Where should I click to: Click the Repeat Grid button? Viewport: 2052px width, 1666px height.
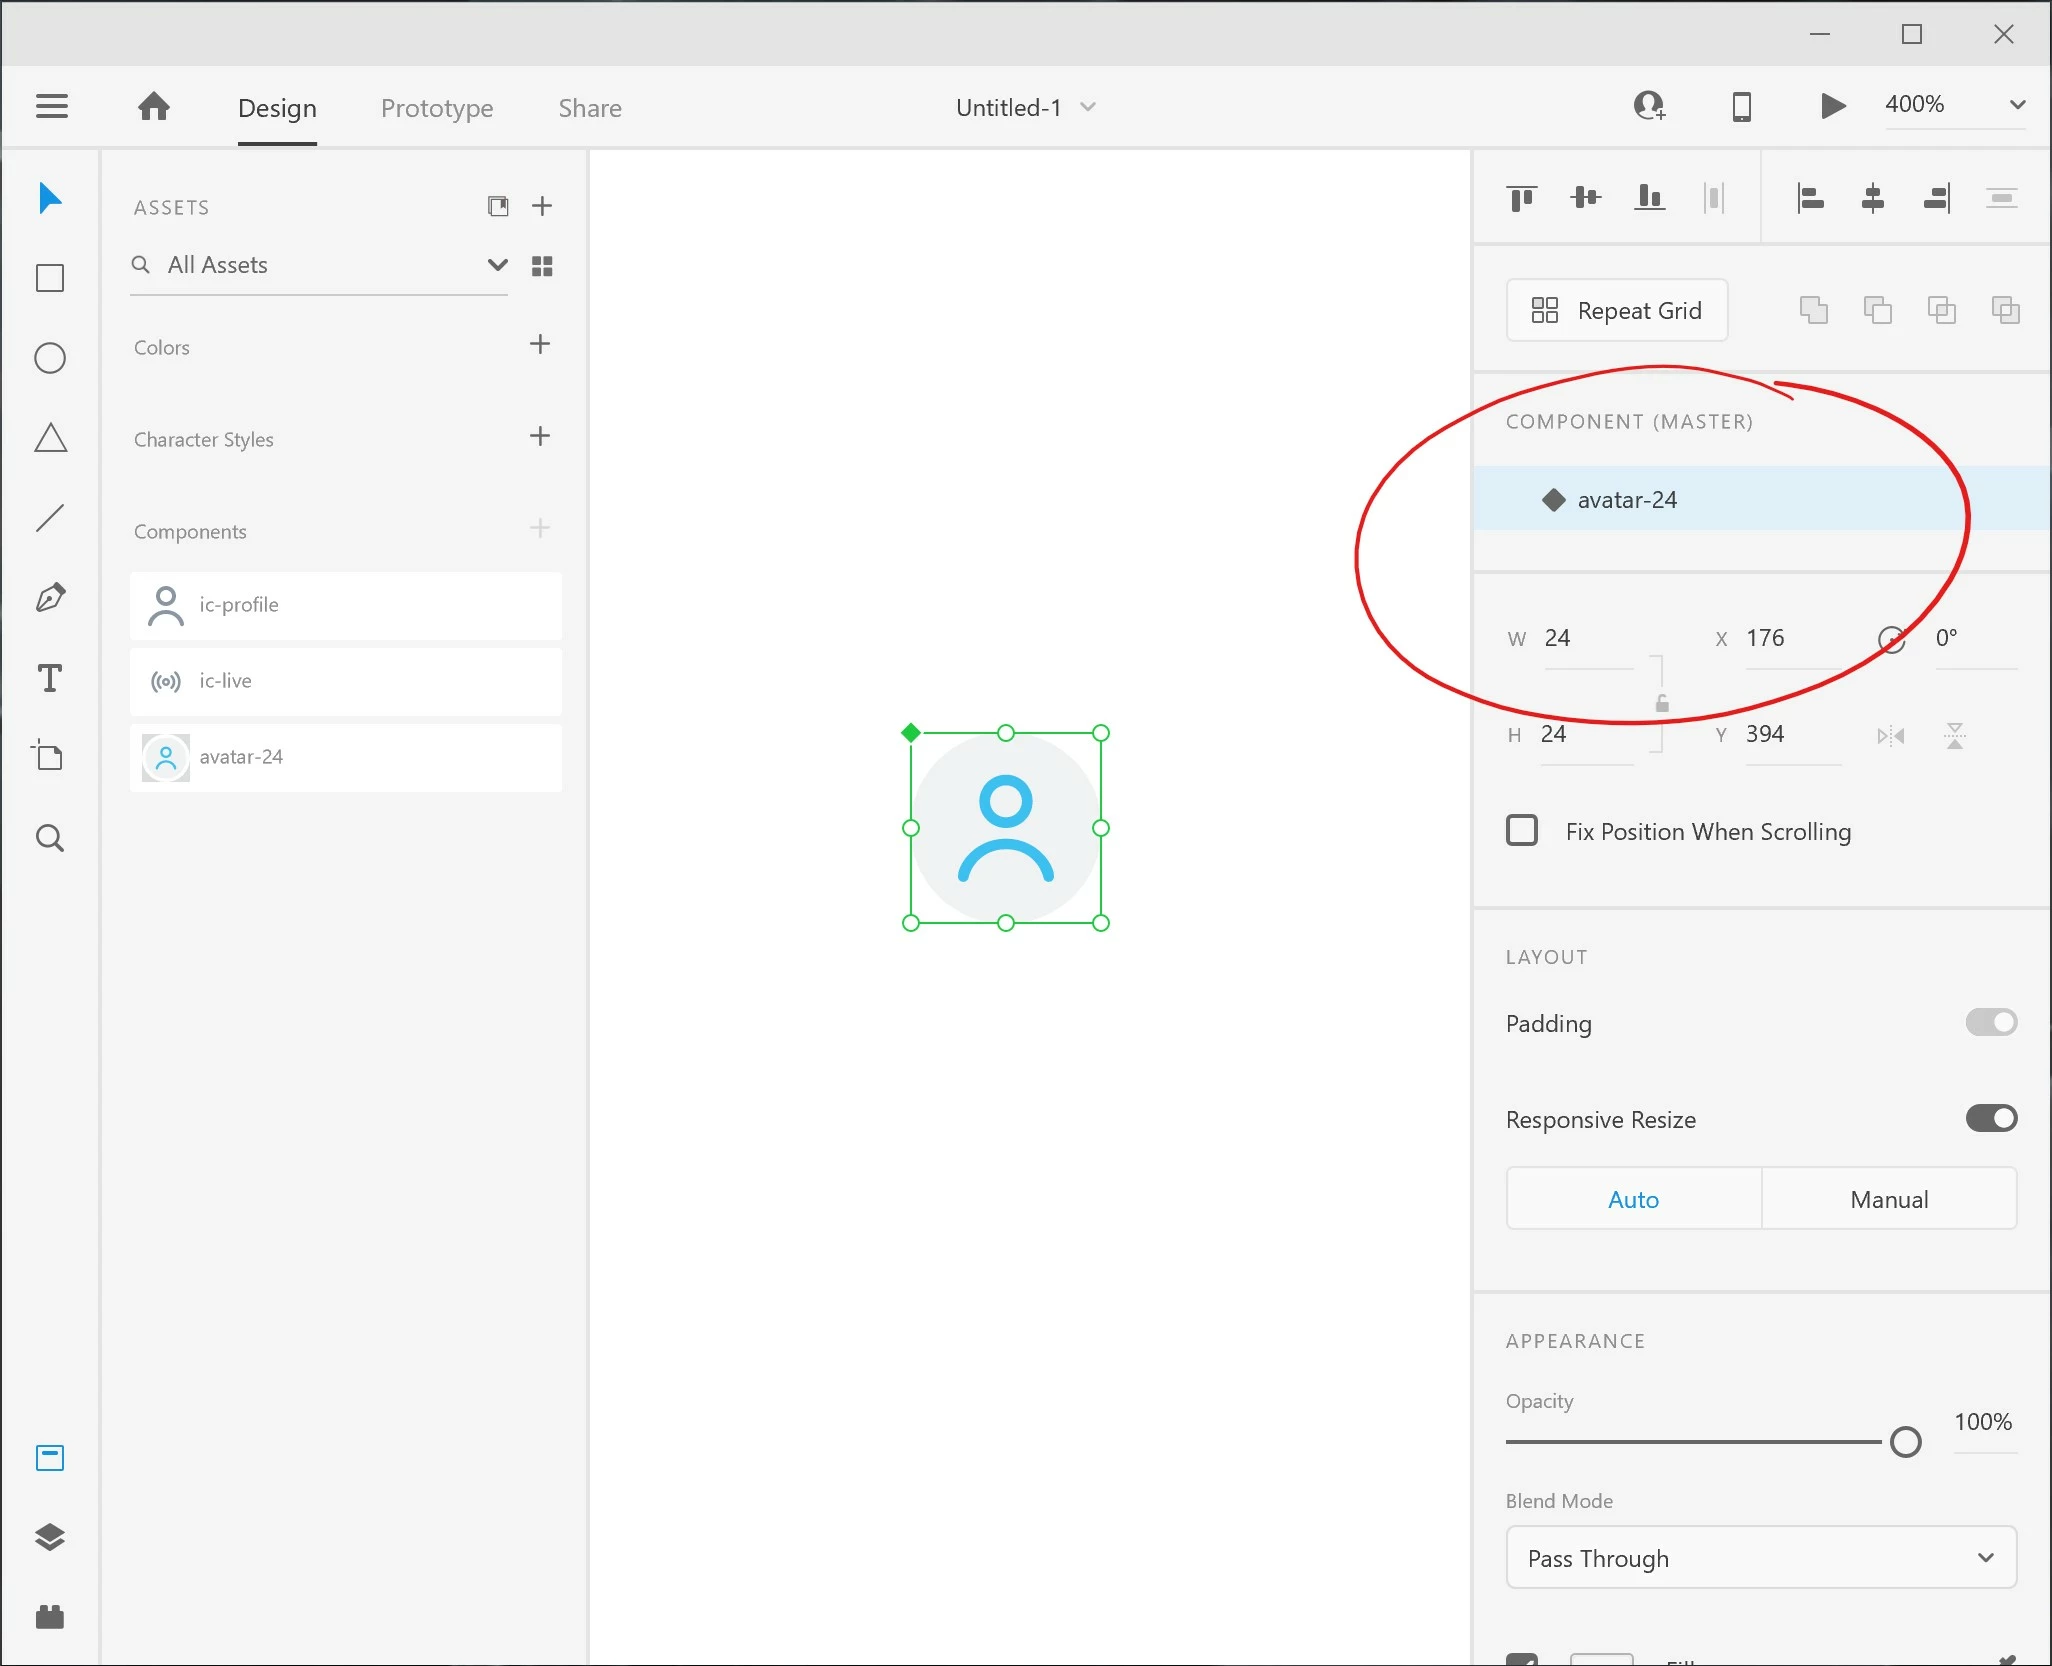point(1617,311)
